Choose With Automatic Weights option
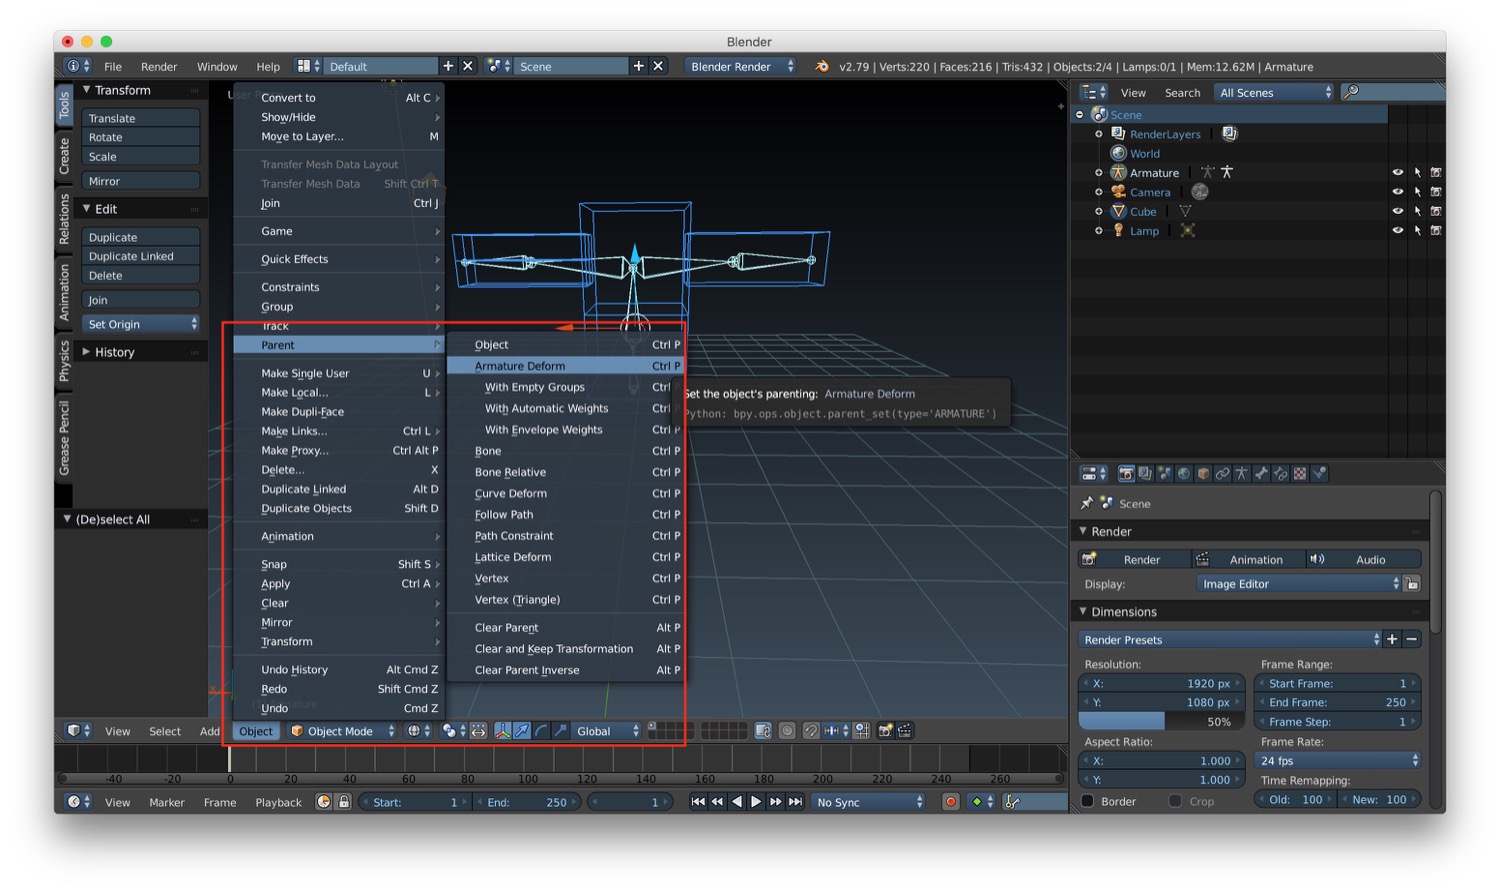 565,408
